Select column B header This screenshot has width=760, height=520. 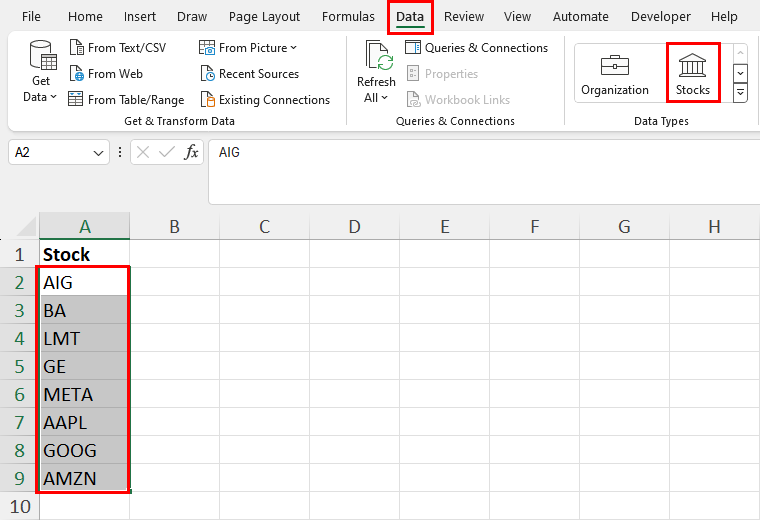[x=174, y=226]
